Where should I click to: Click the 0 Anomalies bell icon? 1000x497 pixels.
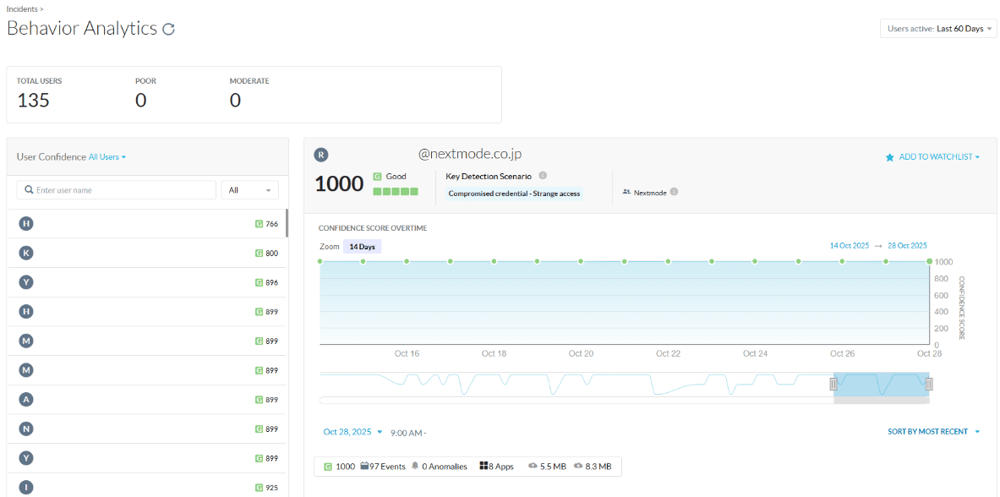pos(415,466)
